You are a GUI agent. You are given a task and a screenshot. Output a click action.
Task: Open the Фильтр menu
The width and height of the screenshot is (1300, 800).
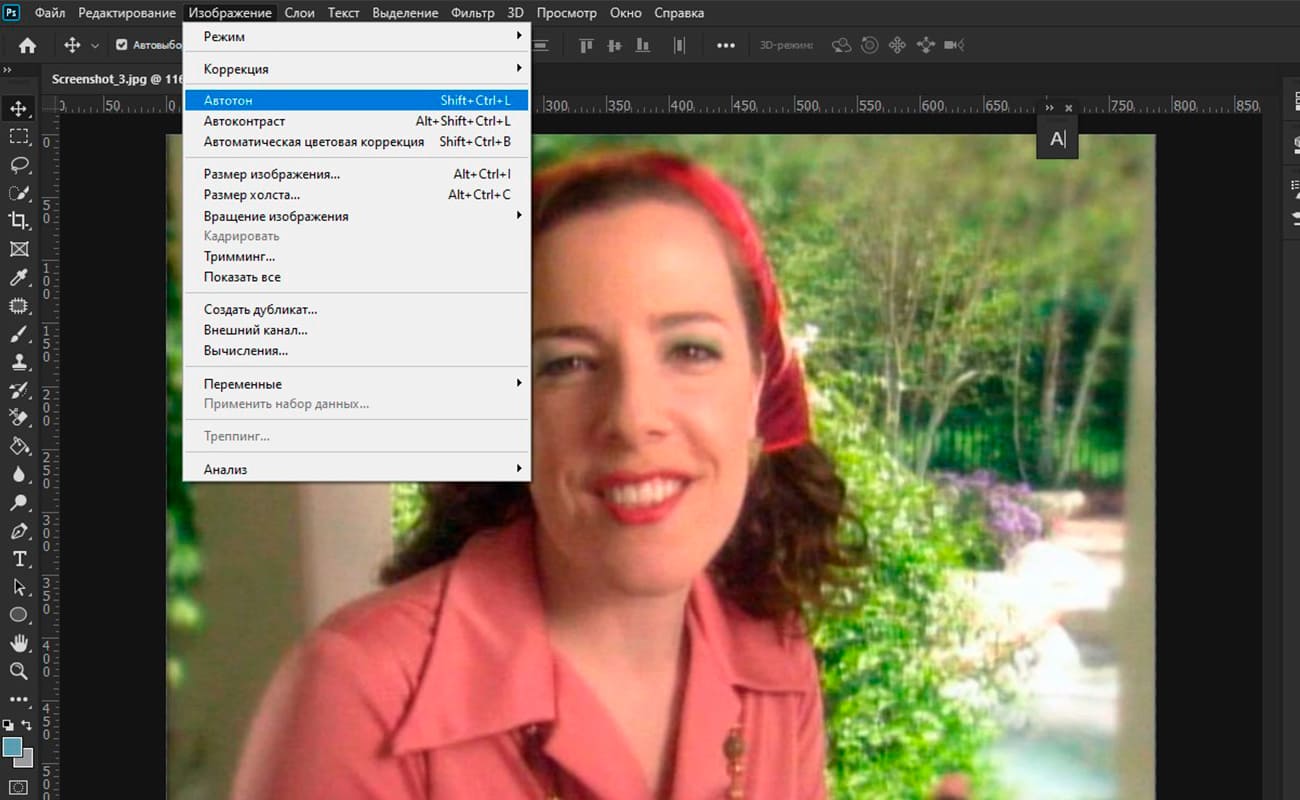tap(473, 13)
